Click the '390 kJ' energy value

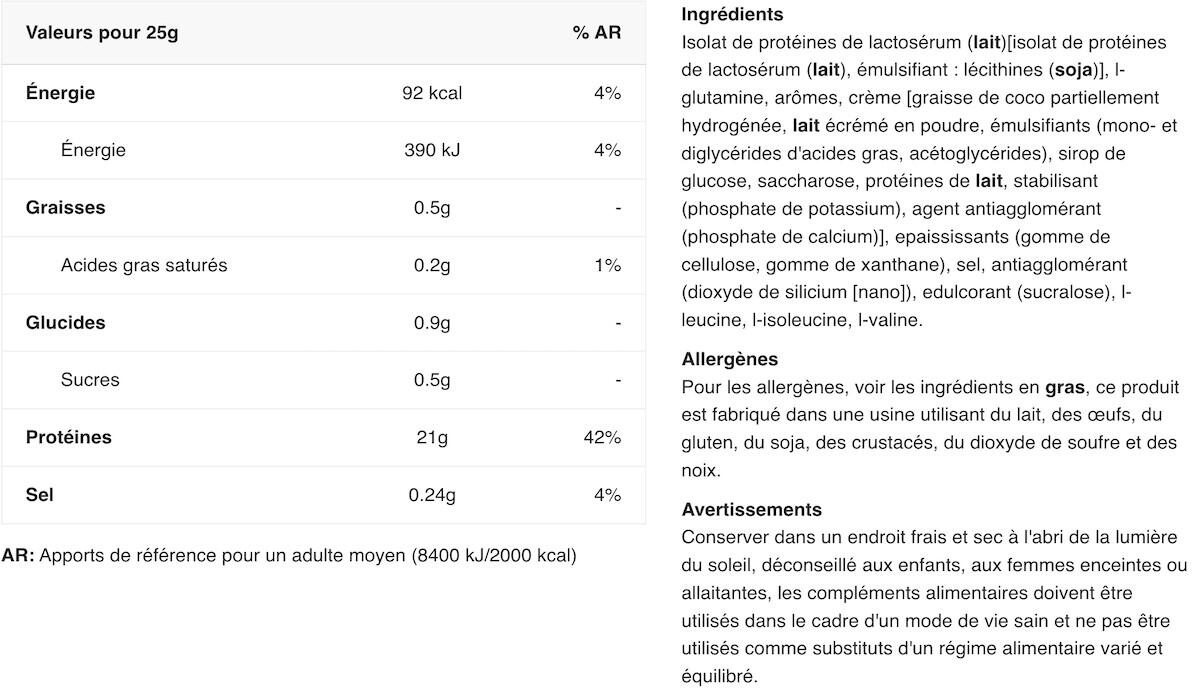point(431,150)
